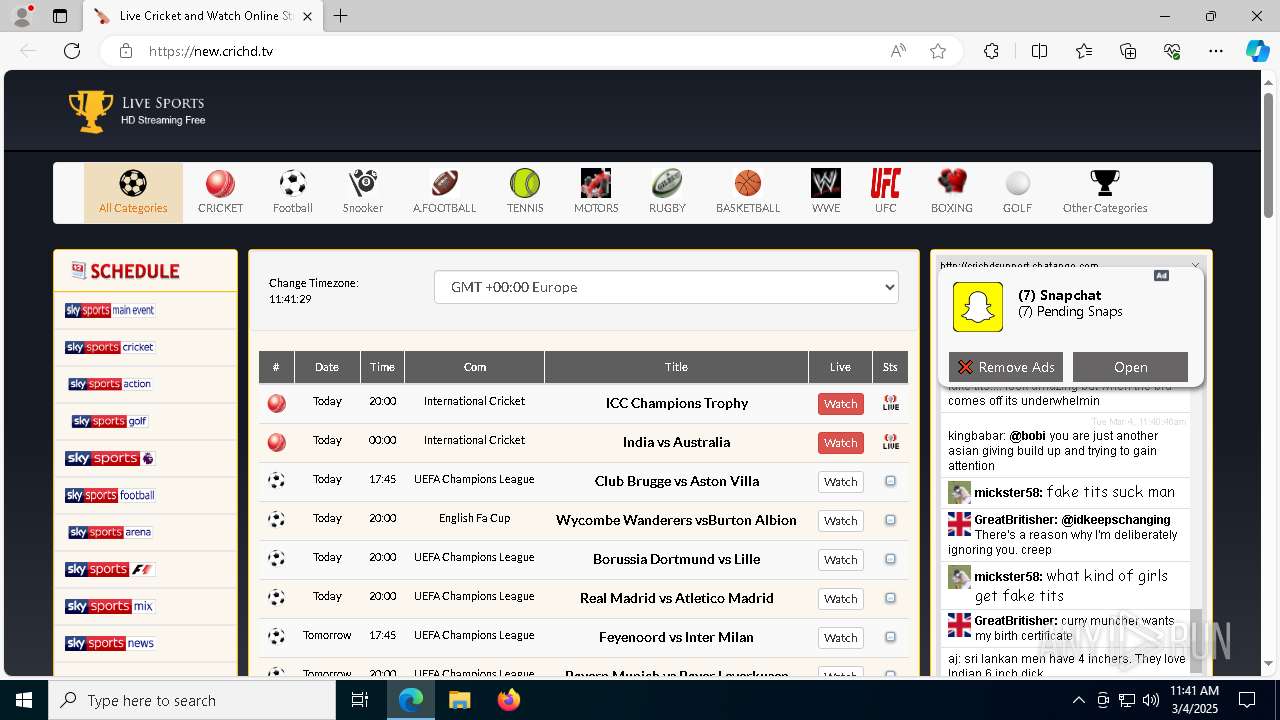
Task: Open Firefox from the taskbar
Action: [x=509, y=700]
